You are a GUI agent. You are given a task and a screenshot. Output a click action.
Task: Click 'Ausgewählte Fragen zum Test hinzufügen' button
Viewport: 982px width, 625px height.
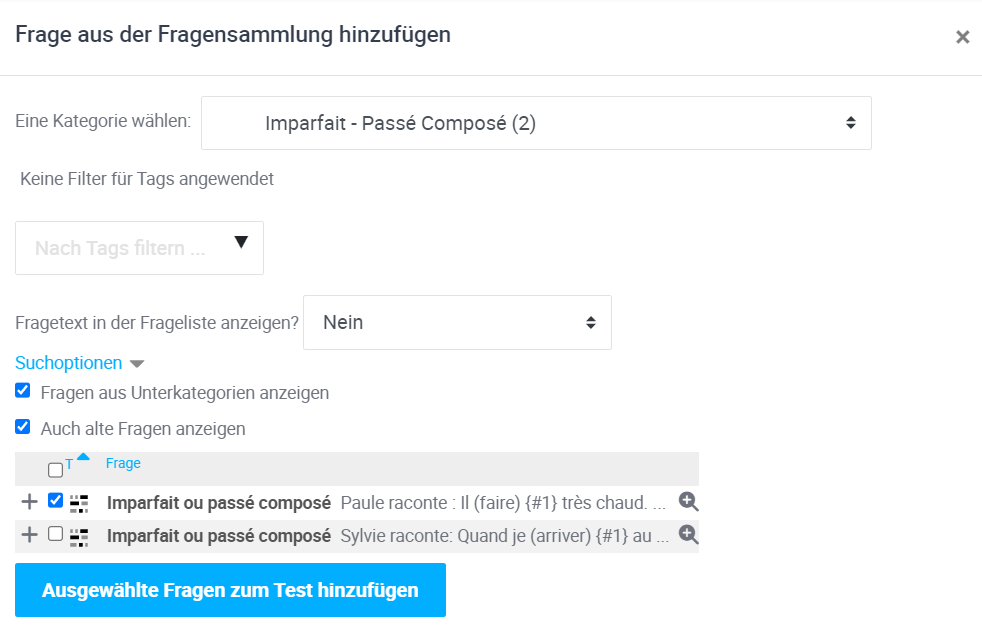[230, 590]
